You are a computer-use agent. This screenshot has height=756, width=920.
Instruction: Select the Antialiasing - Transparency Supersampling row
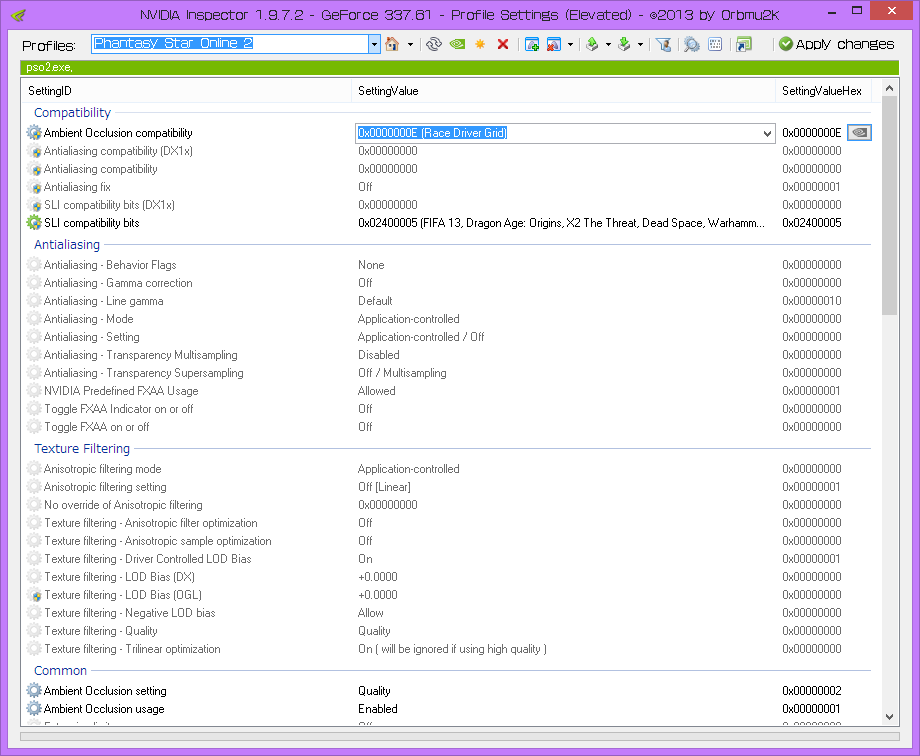447,373
